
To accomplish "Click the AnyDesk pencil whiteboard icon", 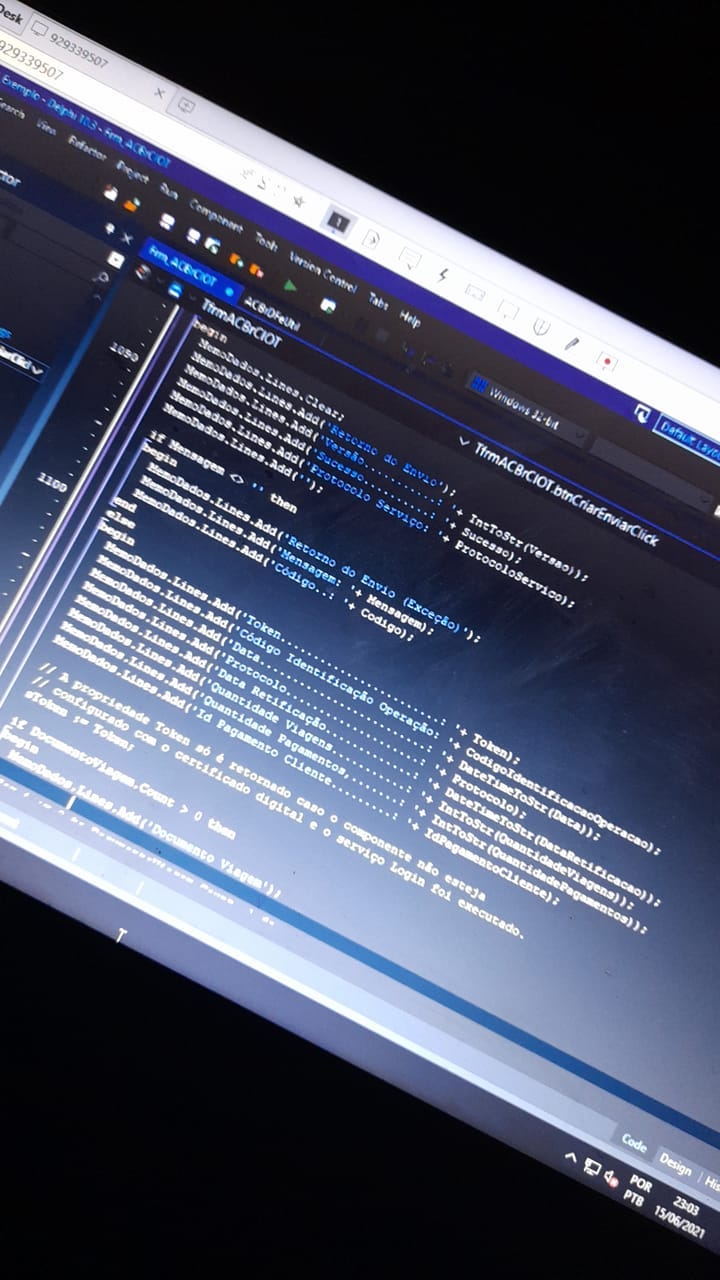I will (572, 343).
